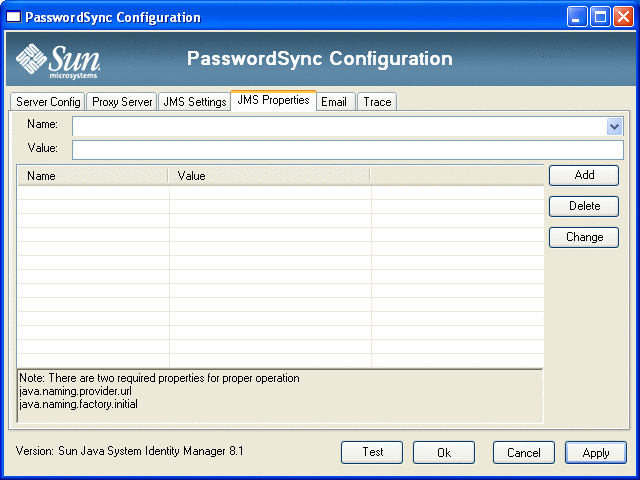
Task: Click the Sun Microsystems logo
Action: click(58, 61)
